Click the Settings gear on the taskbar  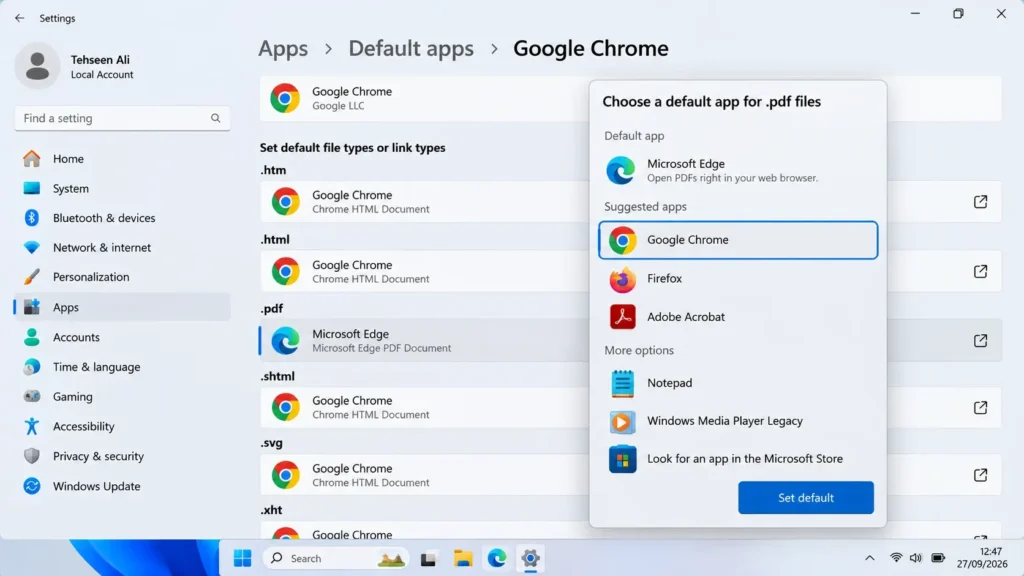[x=530, y=558]
